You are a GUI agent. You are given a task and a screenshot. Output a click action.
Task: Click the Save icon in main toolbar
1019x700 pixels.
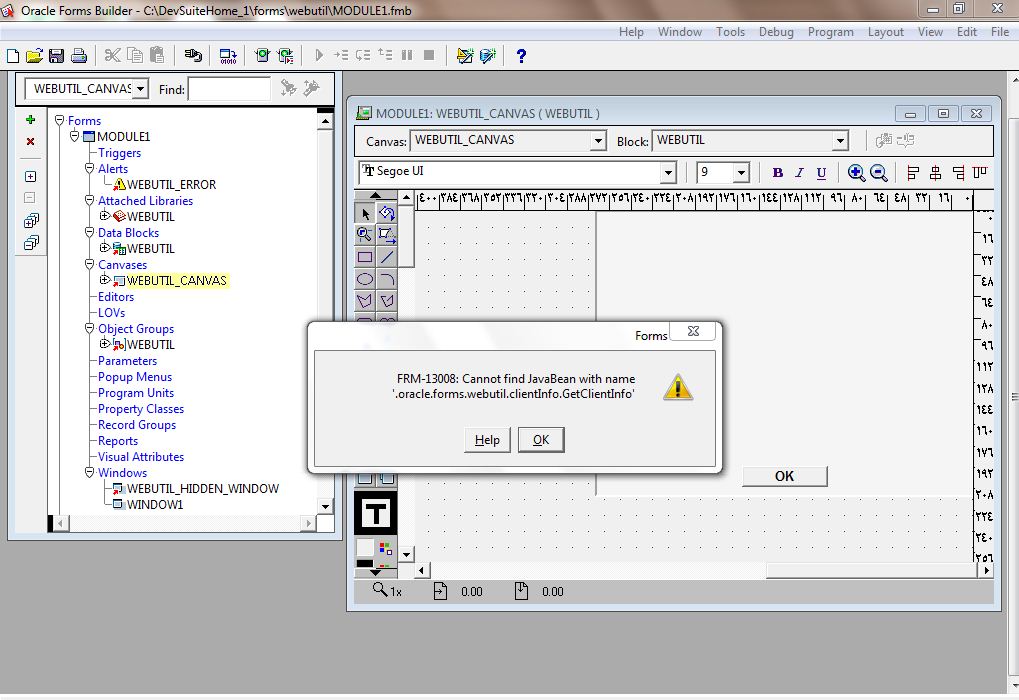tap(56, 56)
